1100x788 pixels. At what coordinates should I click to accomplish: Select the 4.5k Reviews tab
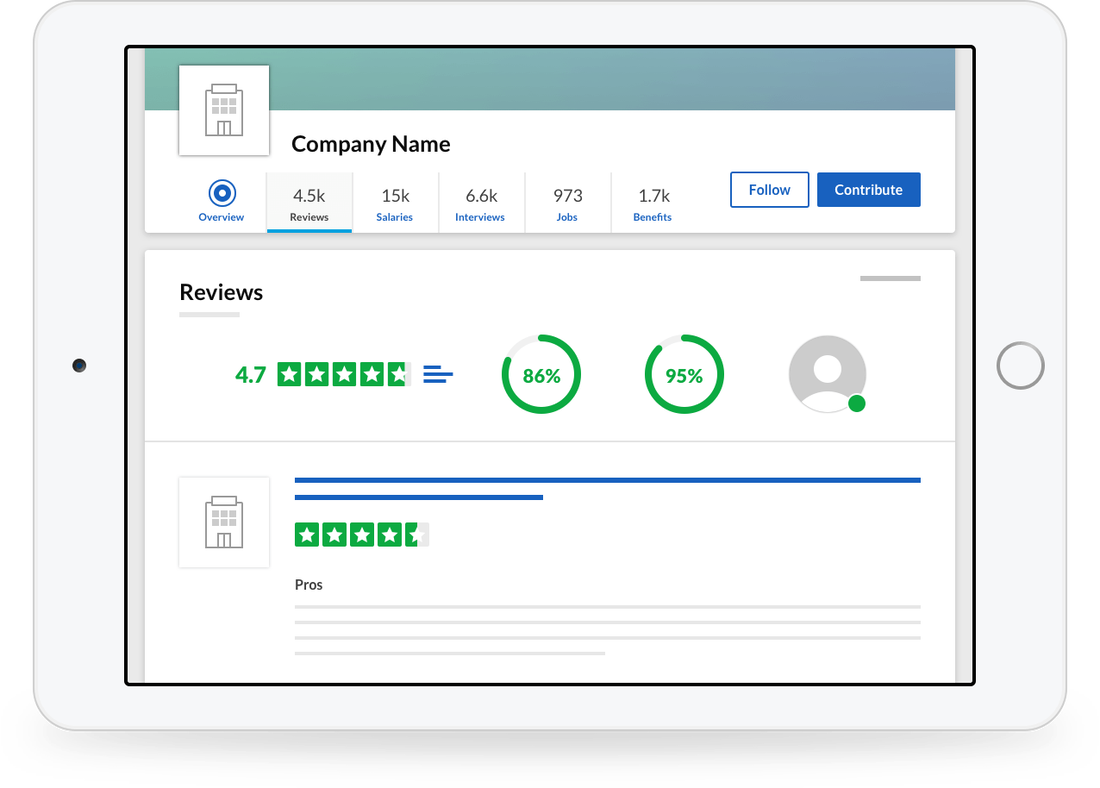point(309,203)
